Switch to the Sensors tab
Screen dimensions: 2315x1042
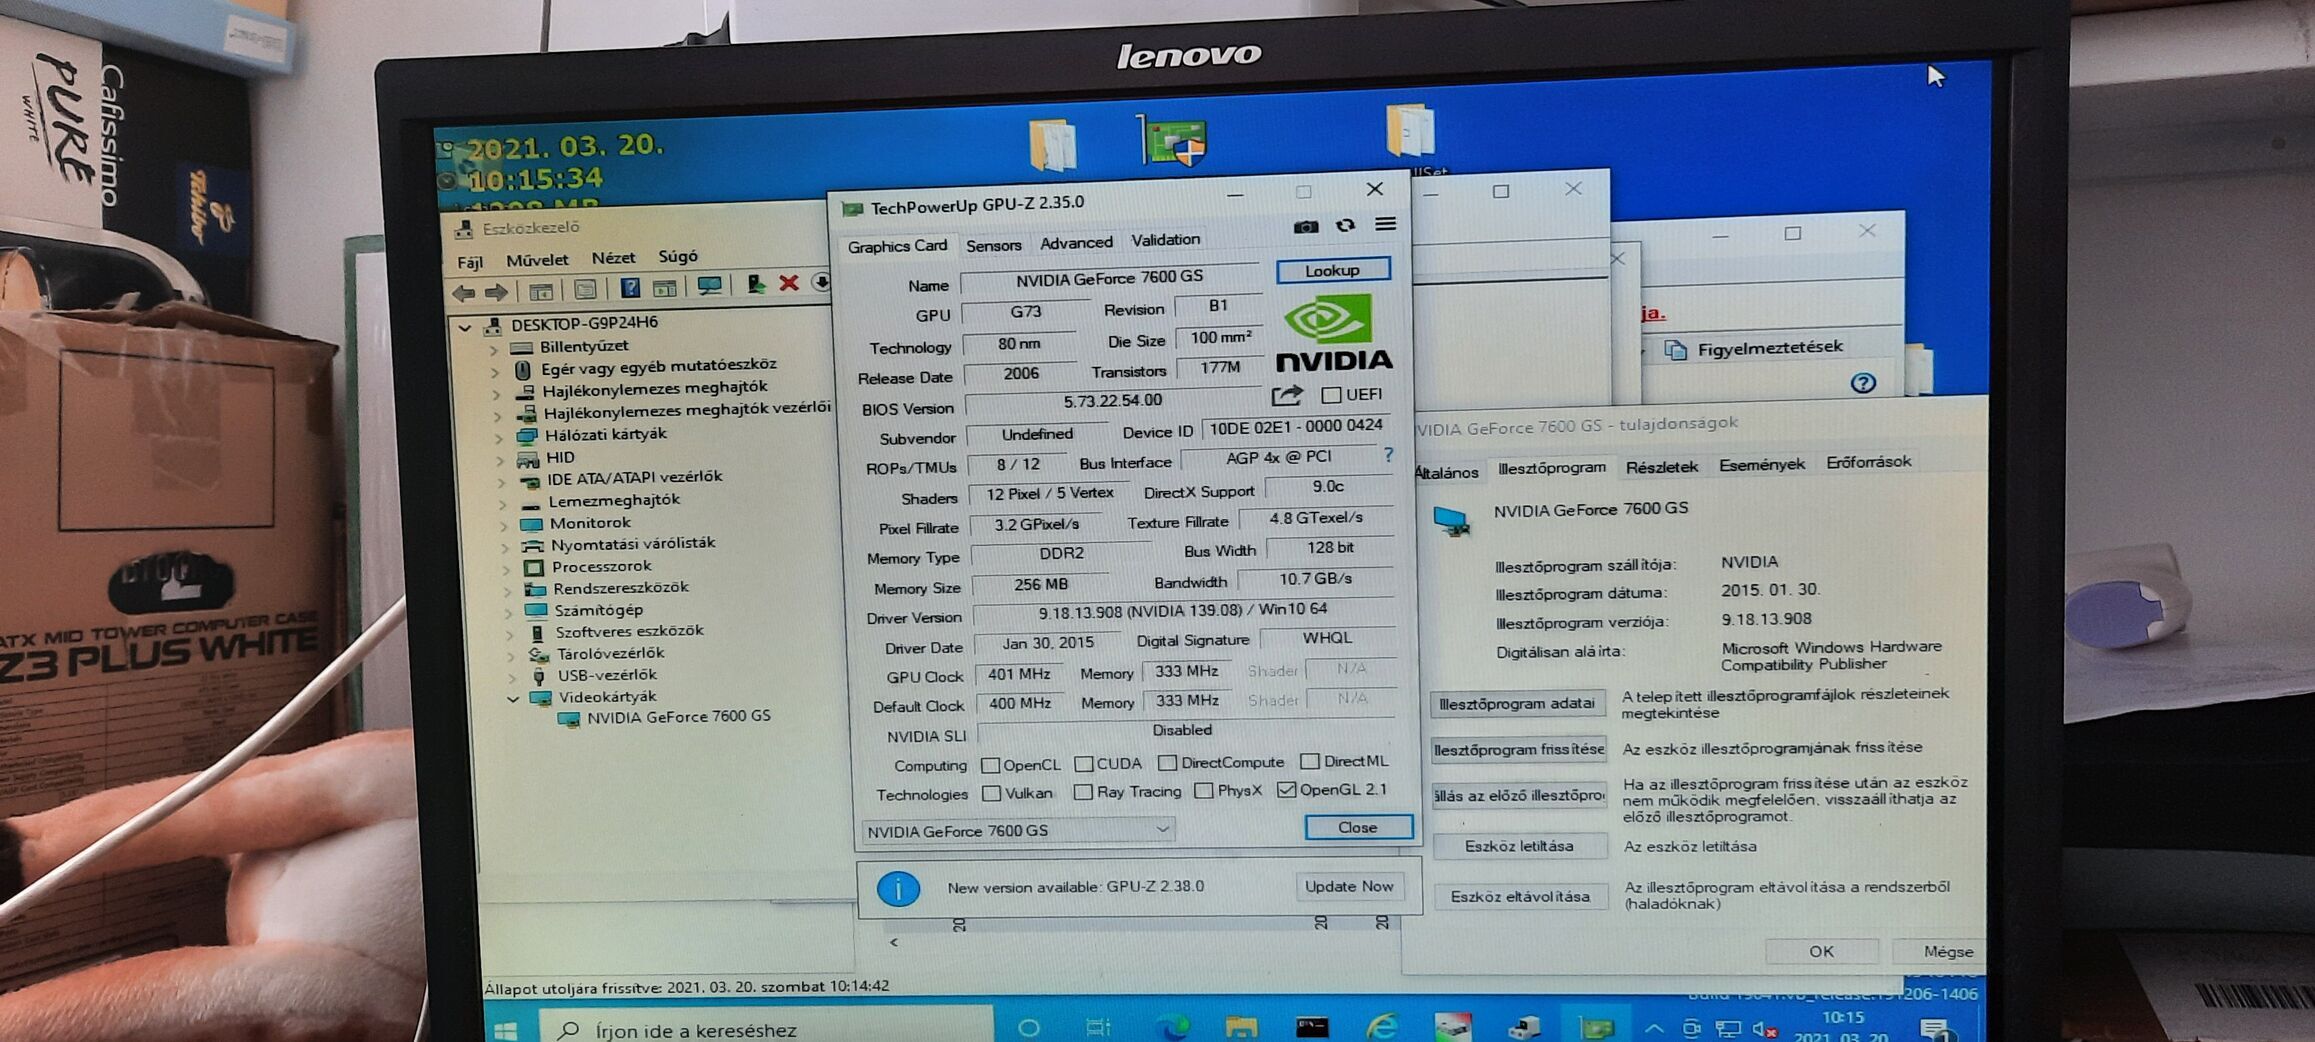993,246
